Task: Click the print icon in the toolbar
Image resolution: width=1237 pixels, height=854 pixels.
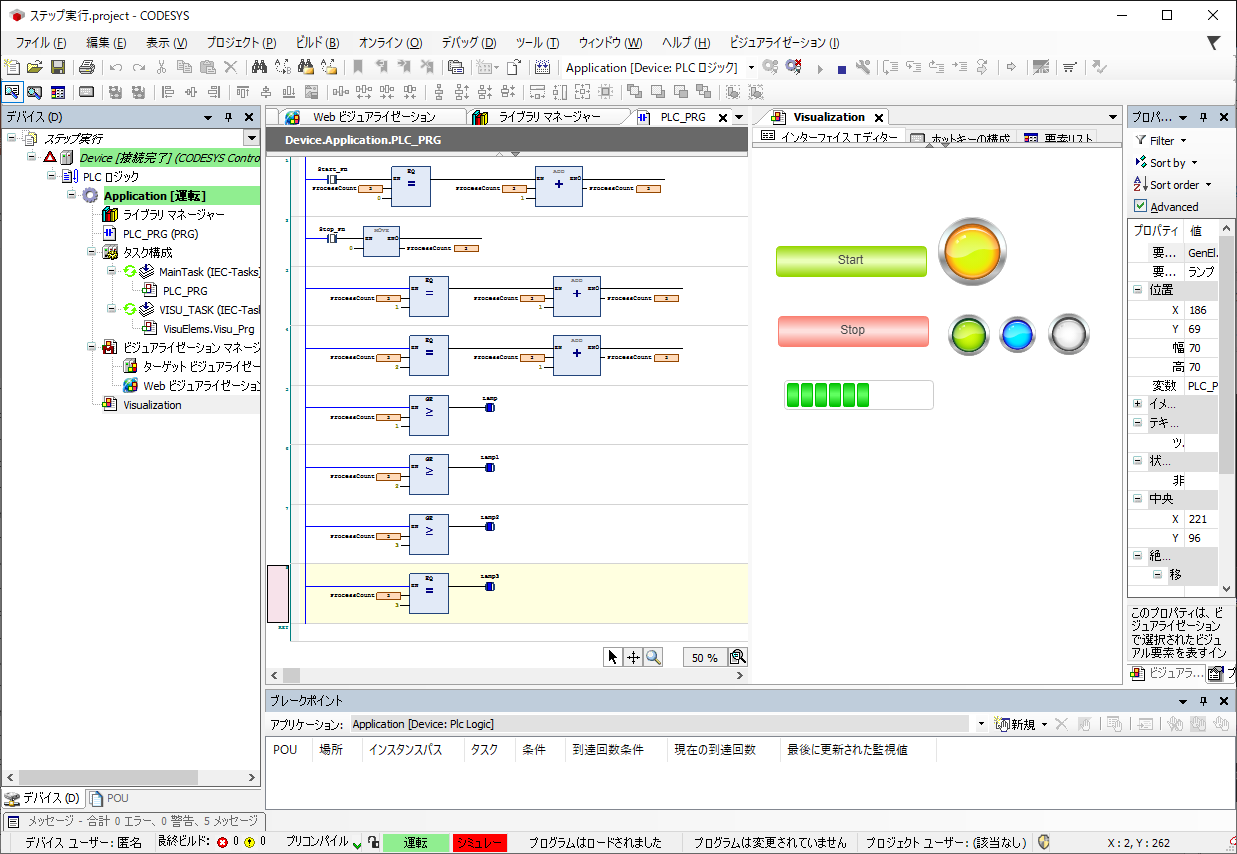Action: click(88, 67)
